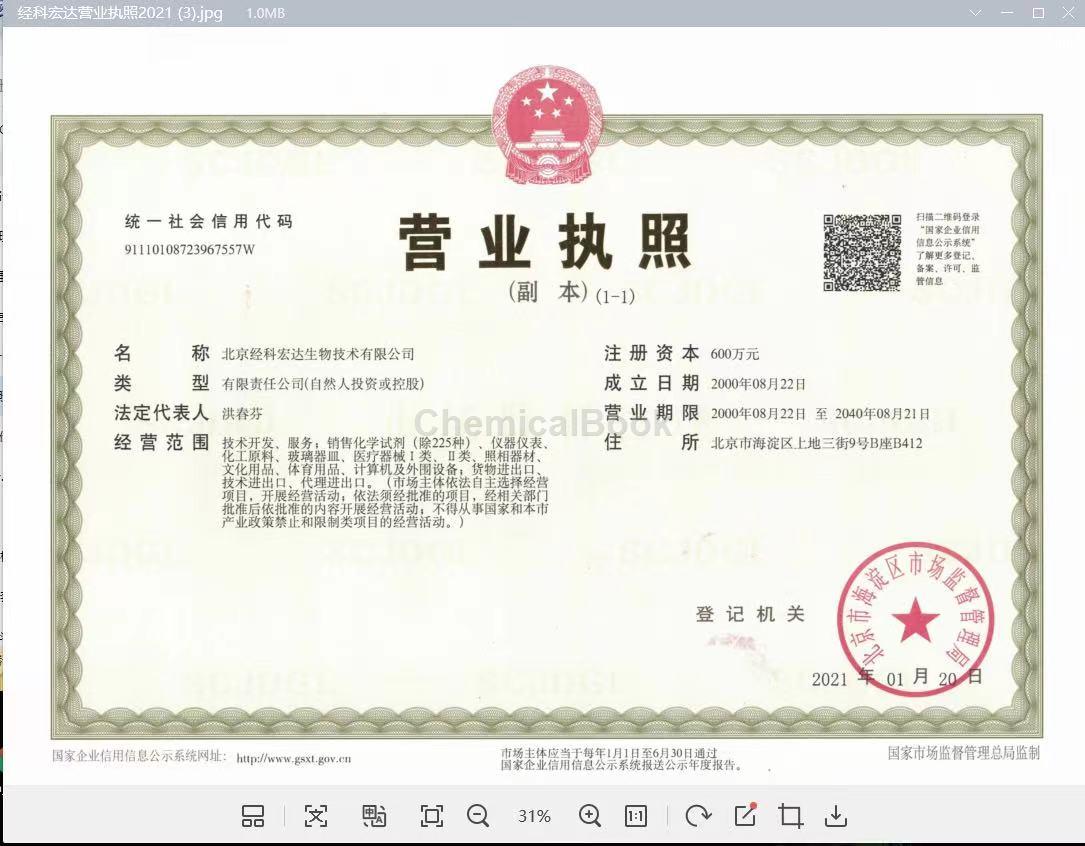Zoom in with the plus magnifier

pyautogui.click(x=590, y=816)
